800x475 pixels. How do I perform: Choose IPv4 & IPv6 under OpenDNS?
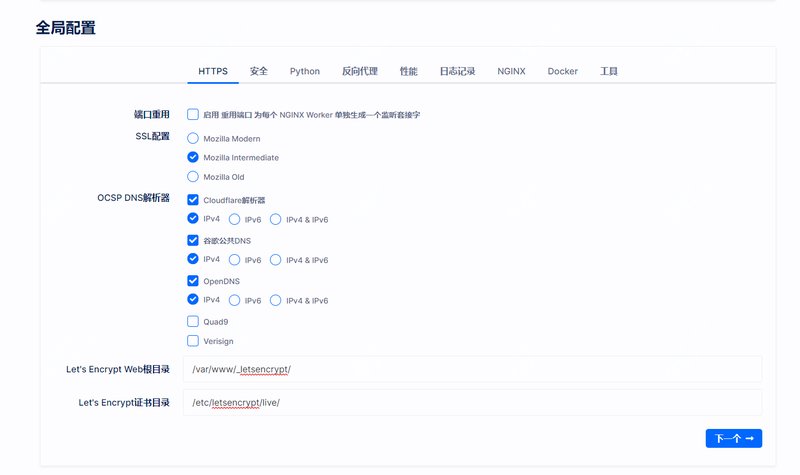click(276, 300)
